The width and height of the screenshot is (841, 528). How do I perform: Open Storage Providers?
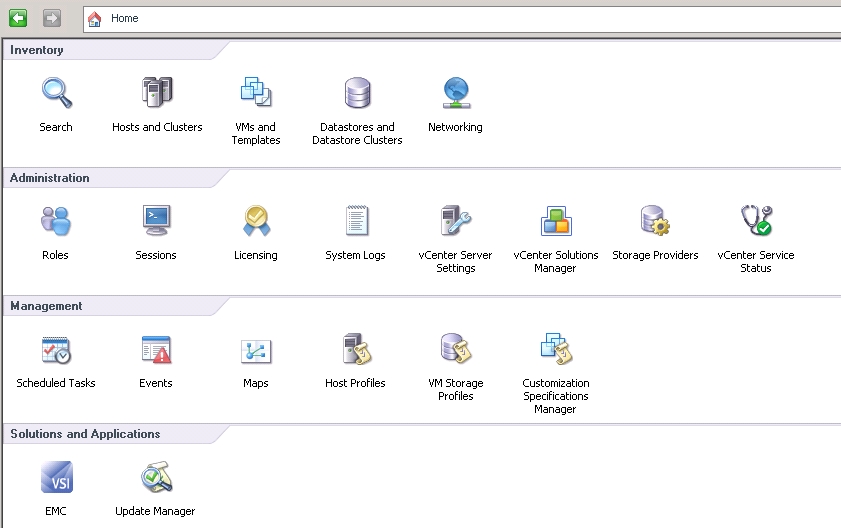pyautogui.click(x=655, y=221)
